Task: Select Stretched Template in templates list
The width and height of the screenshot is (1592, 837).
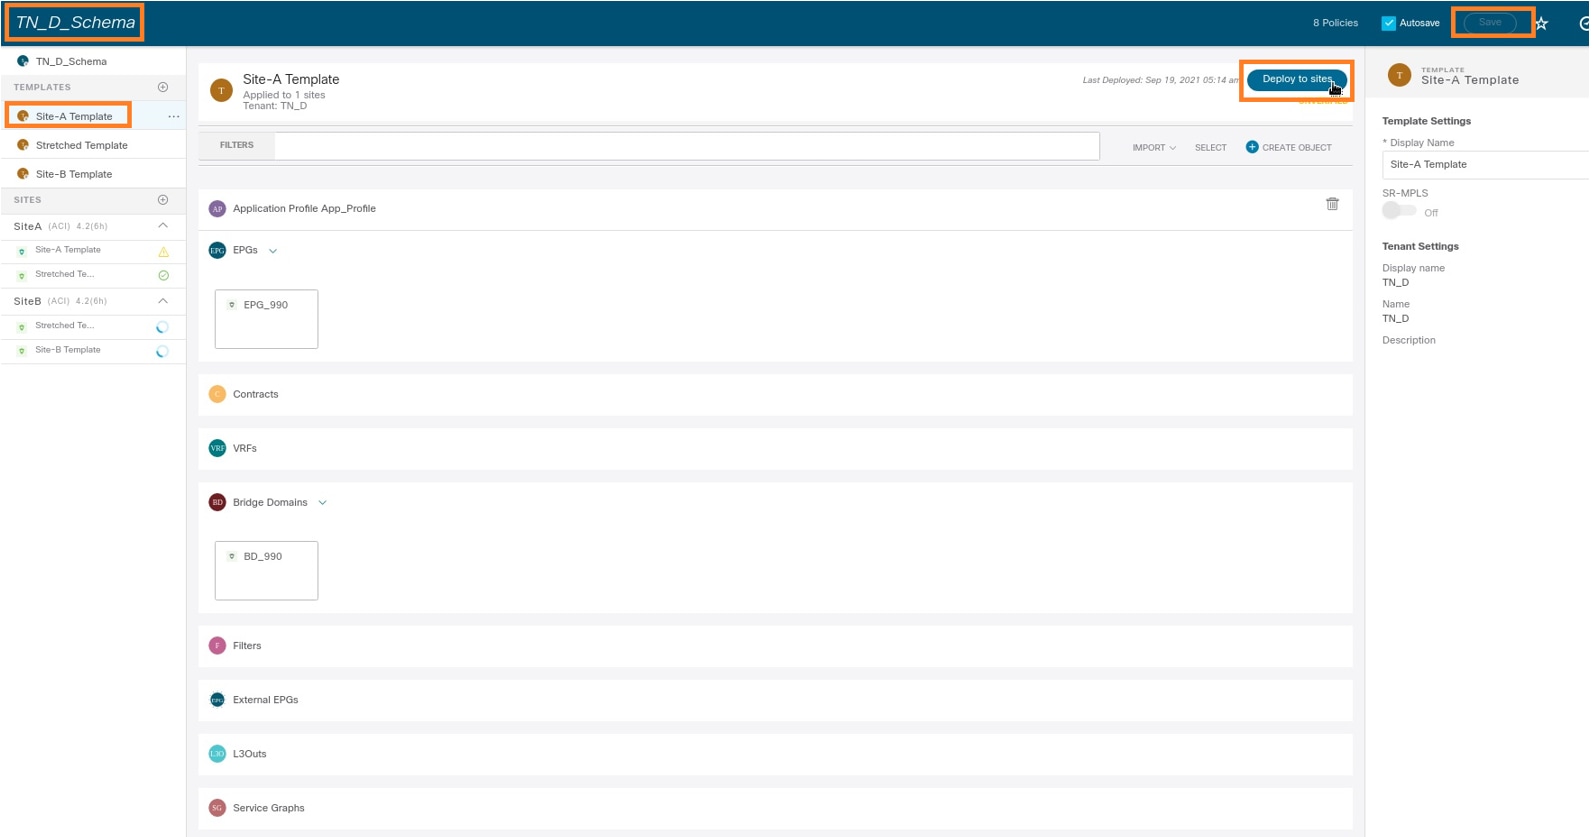Action: click(82, 146)
